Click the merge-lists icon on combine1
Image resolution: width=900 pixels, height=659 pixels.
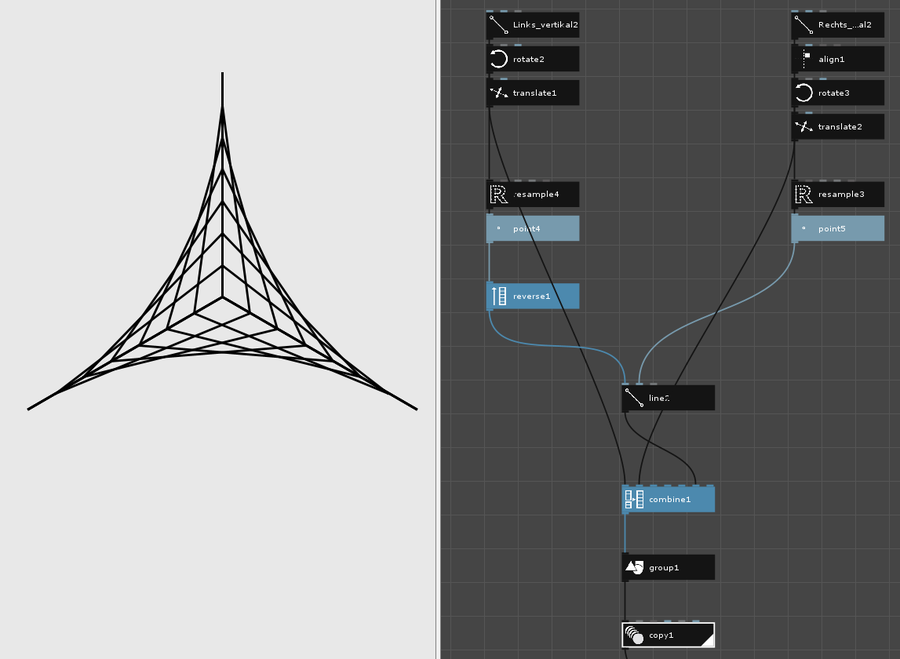634,499
